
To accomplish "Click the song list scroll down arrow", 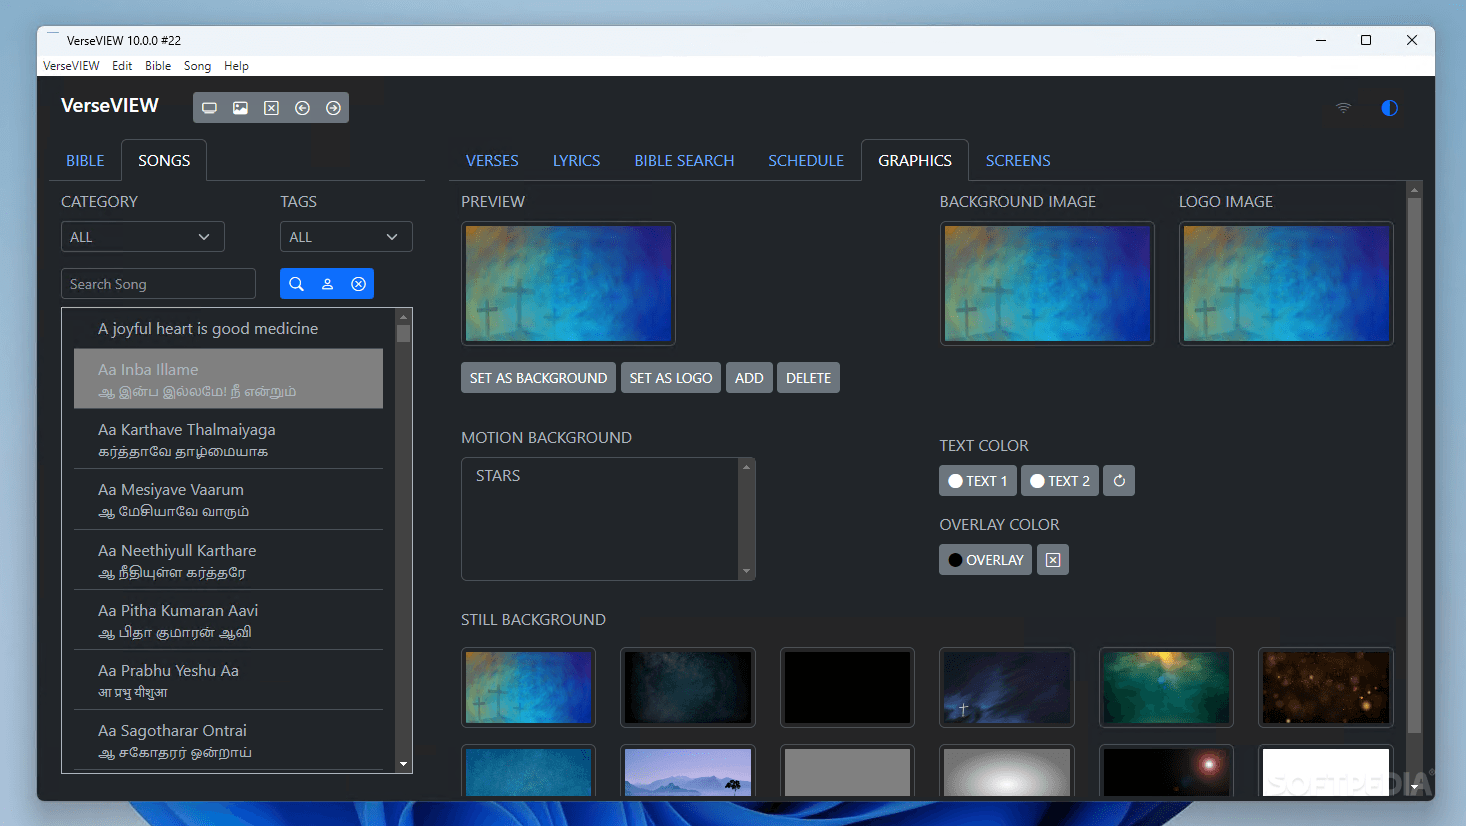I will click(404, 764).
